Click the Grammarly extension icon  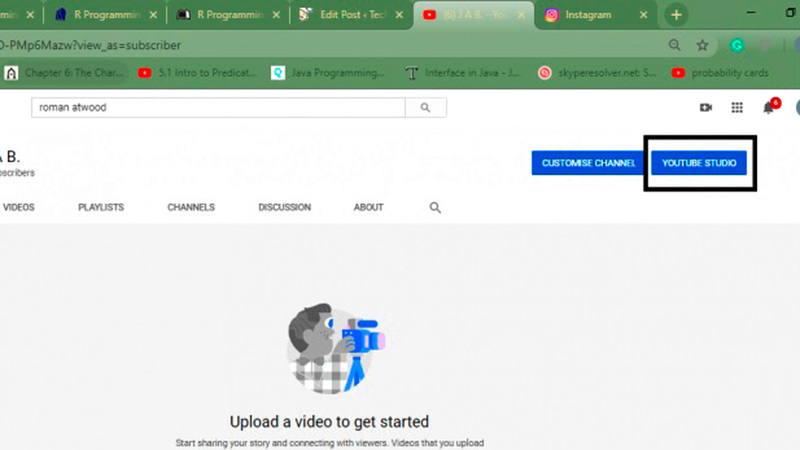coord(737,45)
